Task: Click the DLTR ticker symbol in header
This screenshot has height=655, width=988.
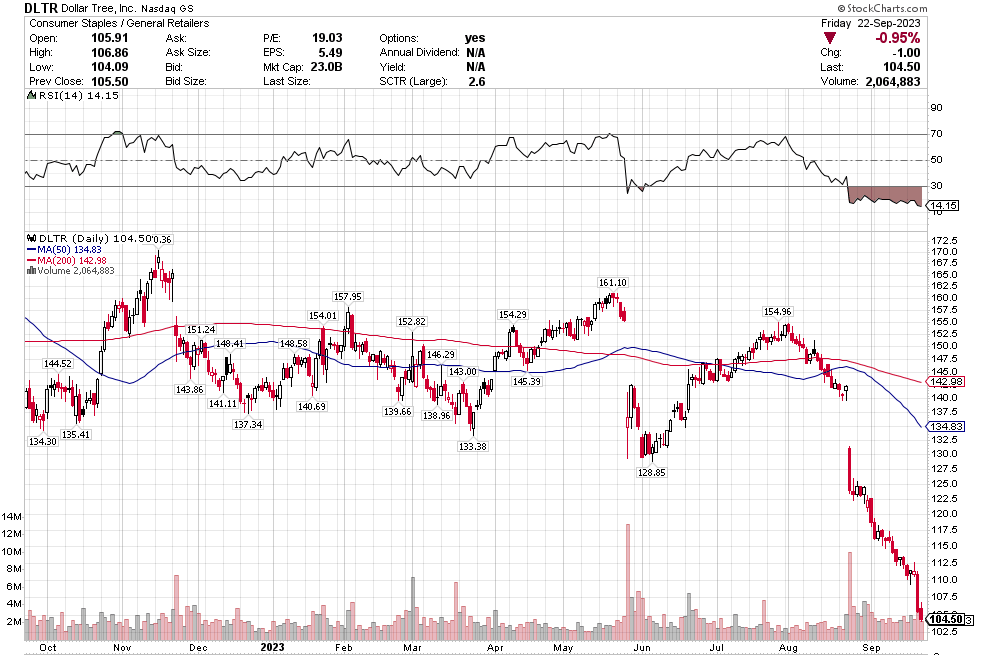Action: click(42, 7)
